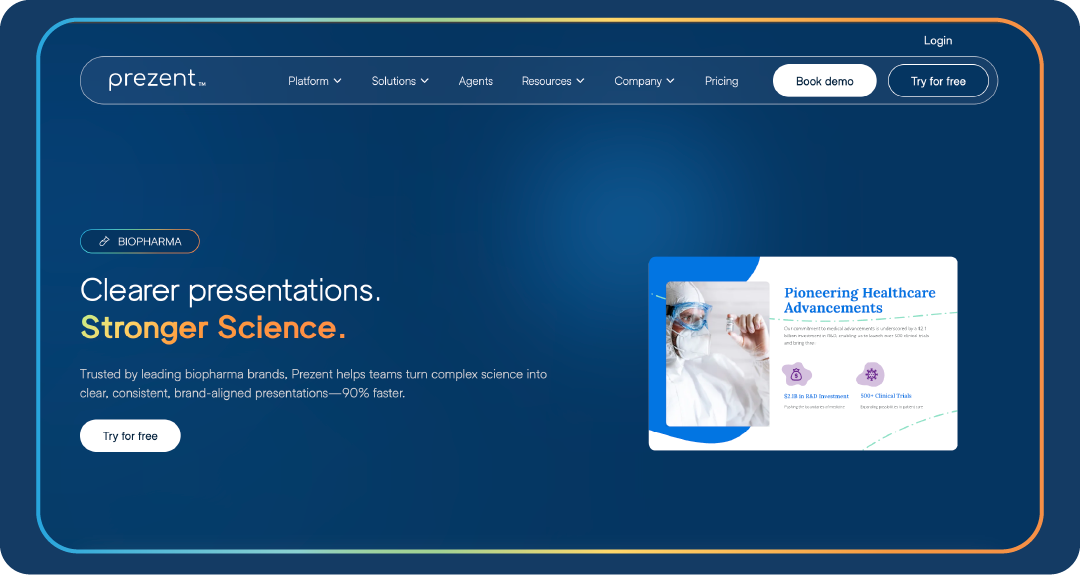Click the Platform menu label
This screenshot has height=575, width=1080.
[308, 81]
